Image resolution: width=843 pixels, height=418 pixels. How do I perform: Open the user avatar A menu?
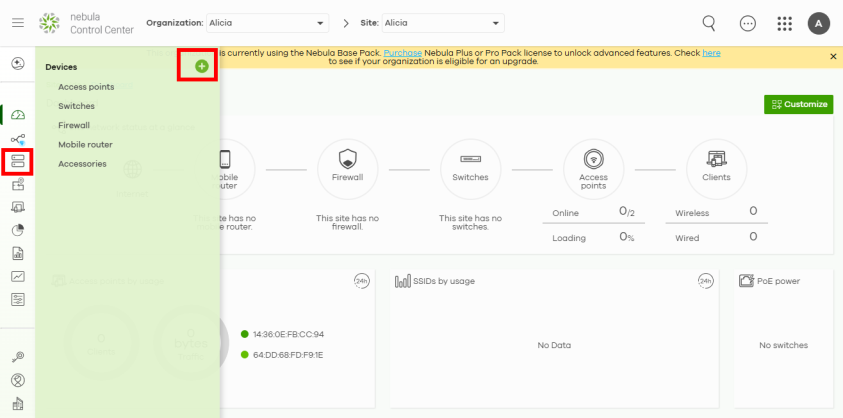point(819,23)
